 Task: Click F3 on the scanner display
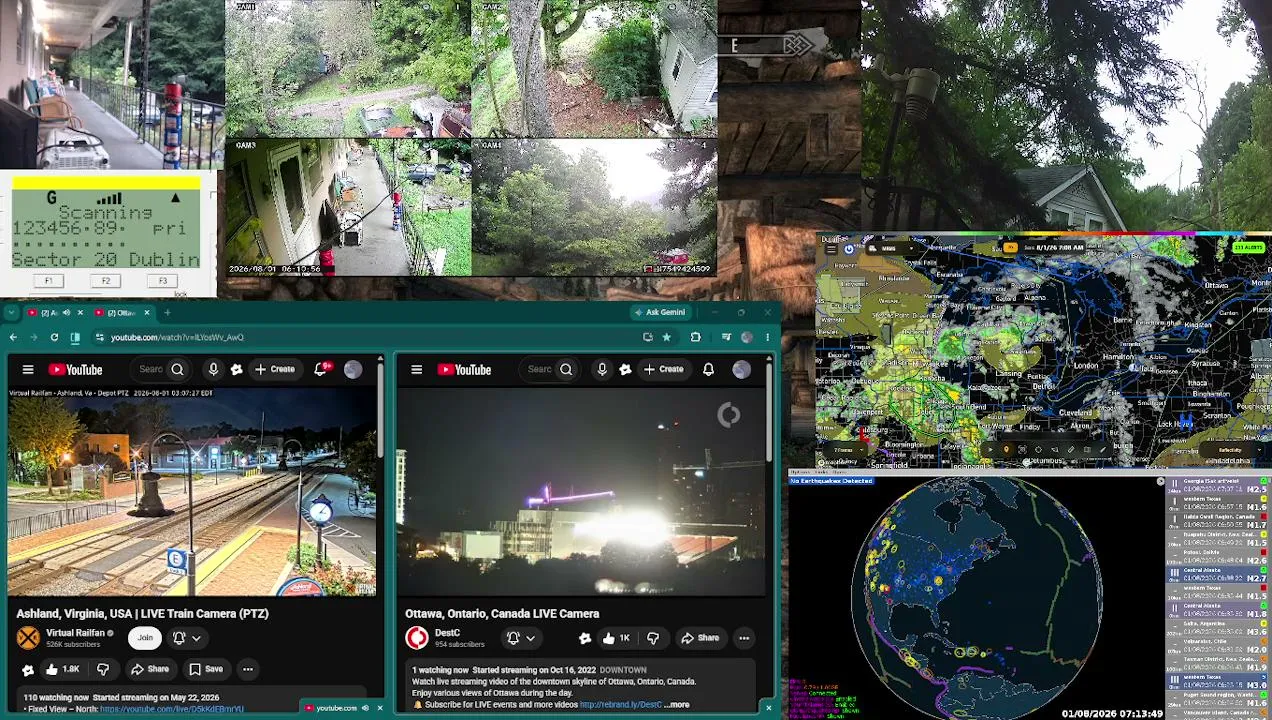[163, 281]
